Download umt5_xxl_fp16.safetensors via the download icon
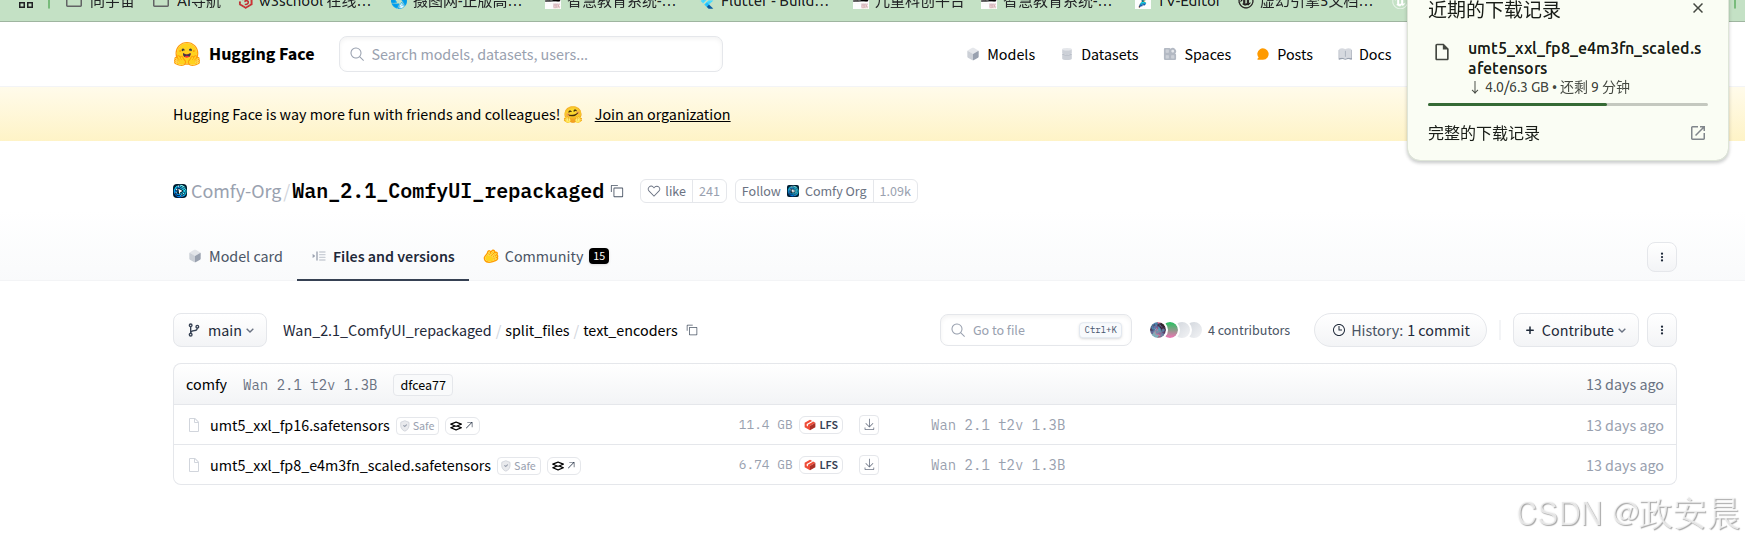The image size is (1745, 544). click(x=870, y=425)
